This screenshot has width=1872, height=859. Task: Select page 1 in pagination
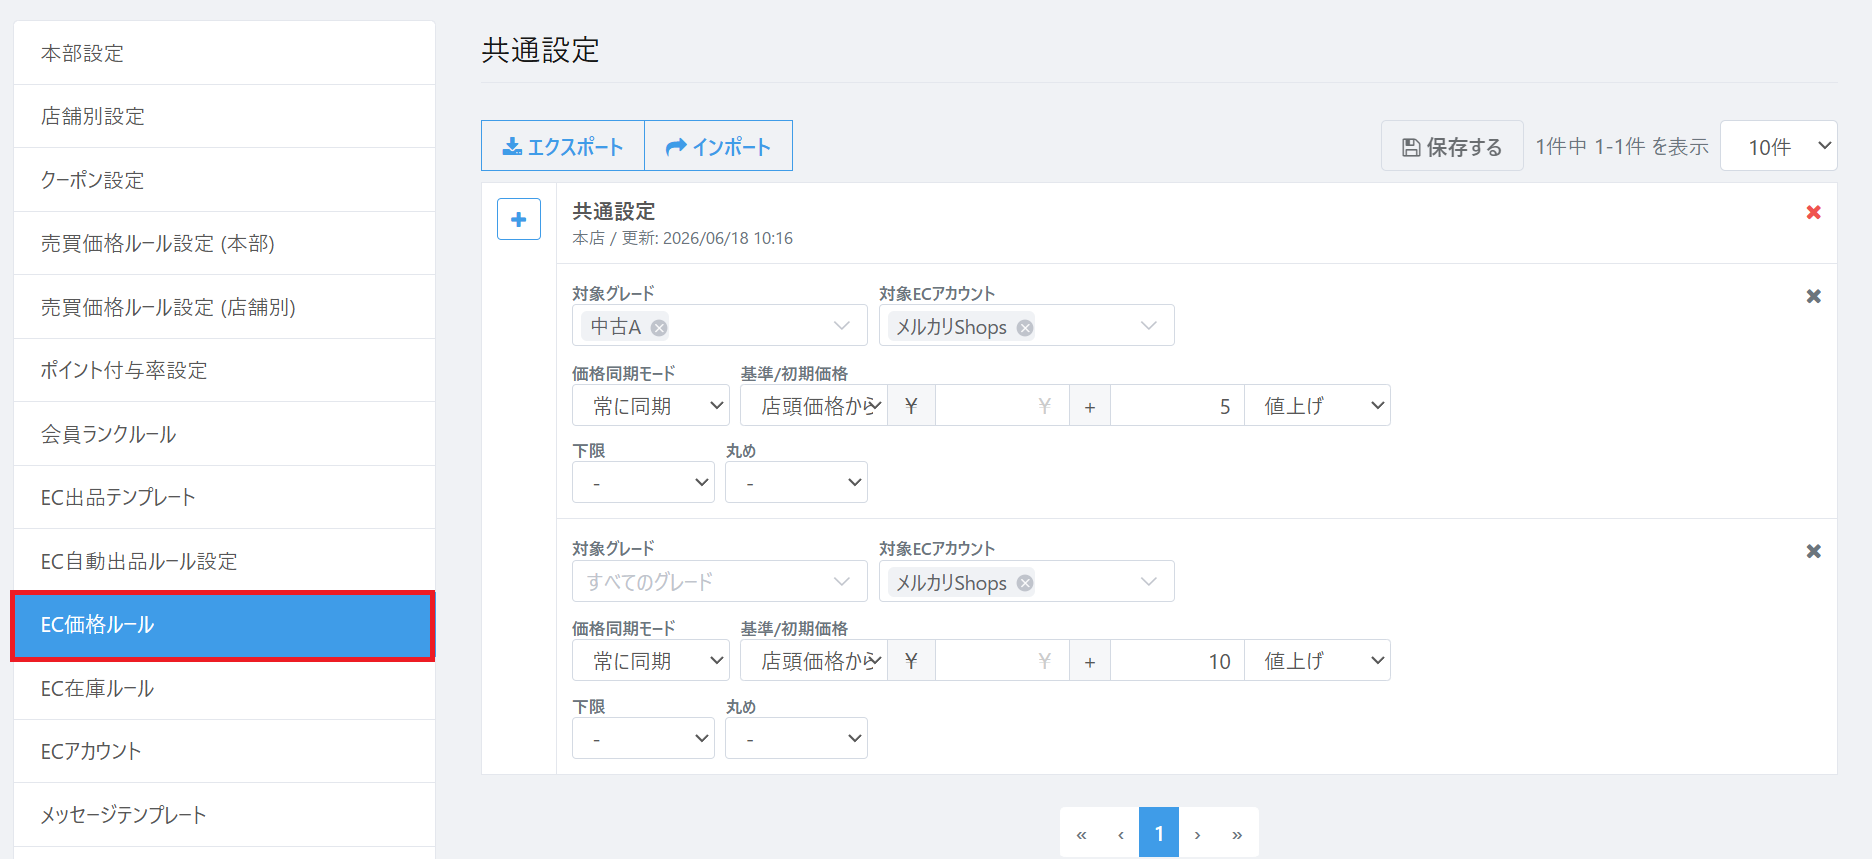click(1159, 833)
